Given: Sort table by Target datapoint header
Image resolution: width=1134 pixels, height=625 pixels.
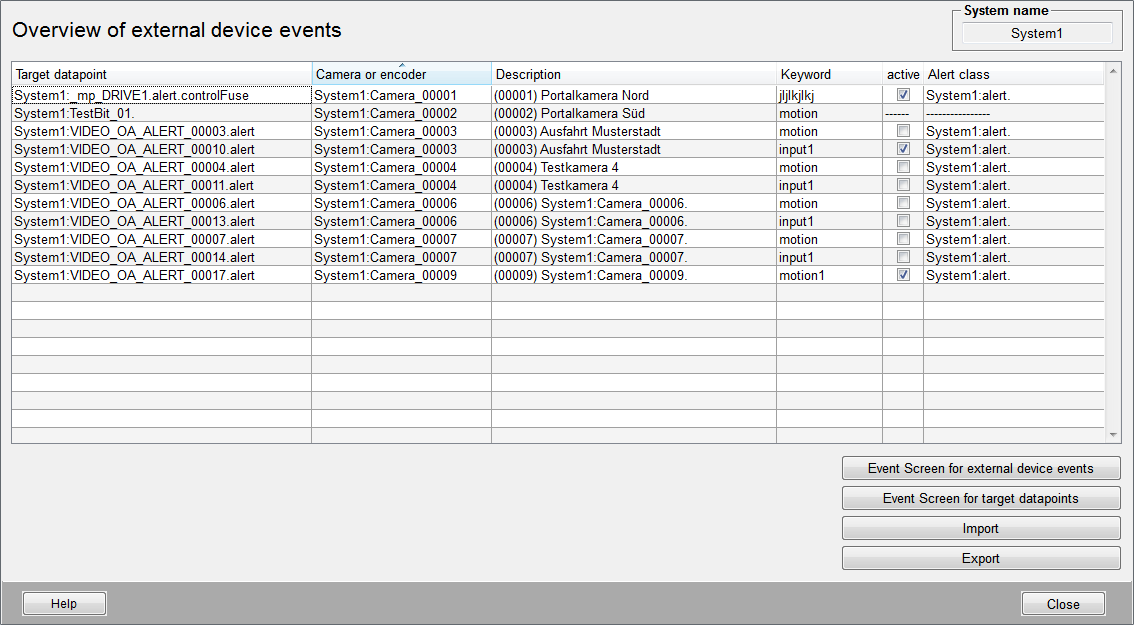Looking at the screenshot, I should pos(161,75).
